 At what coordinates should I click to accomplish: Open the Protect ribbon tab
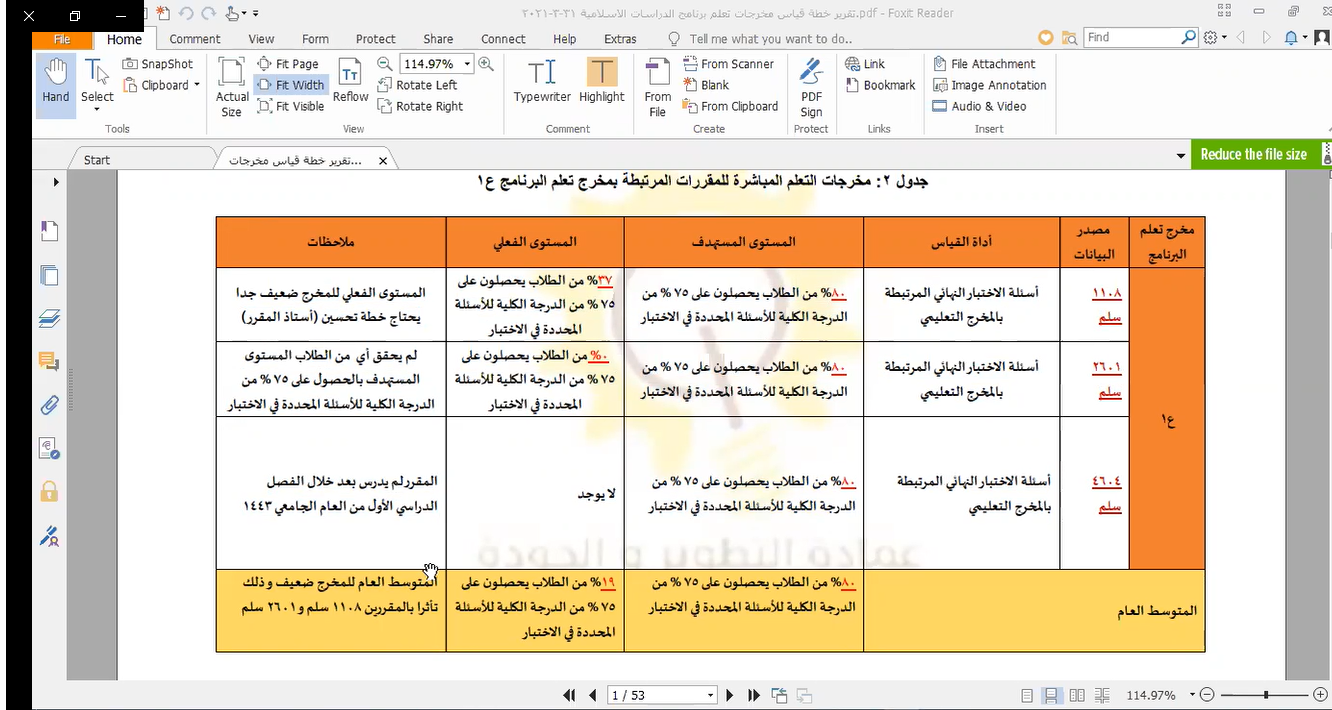375,39
